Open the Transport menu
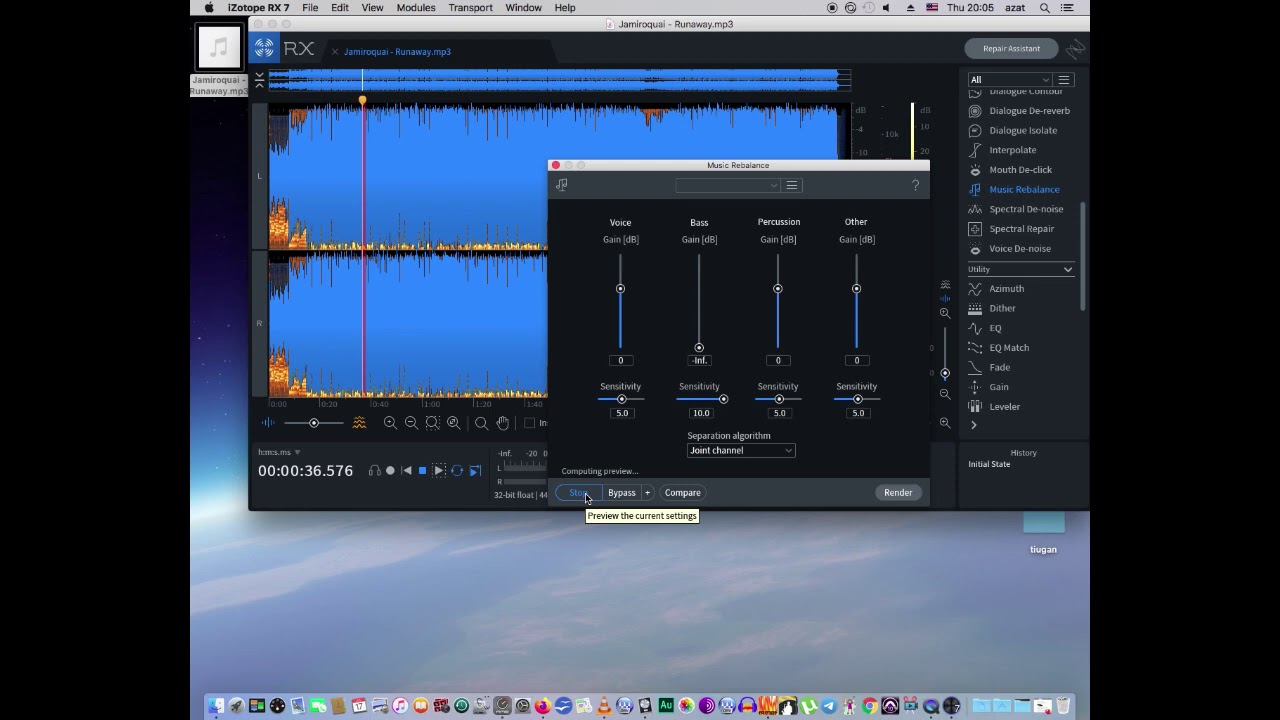This screenshot has height=720, width=1280. pyautogui.click(x=470, y=8)
